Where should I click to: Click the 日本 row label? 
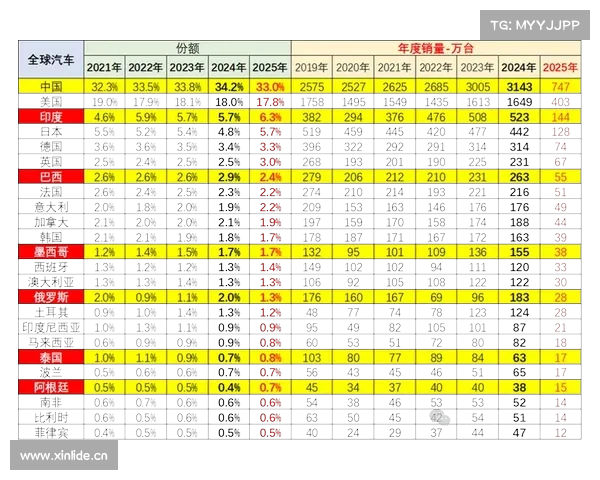click(x=51, y=132)
